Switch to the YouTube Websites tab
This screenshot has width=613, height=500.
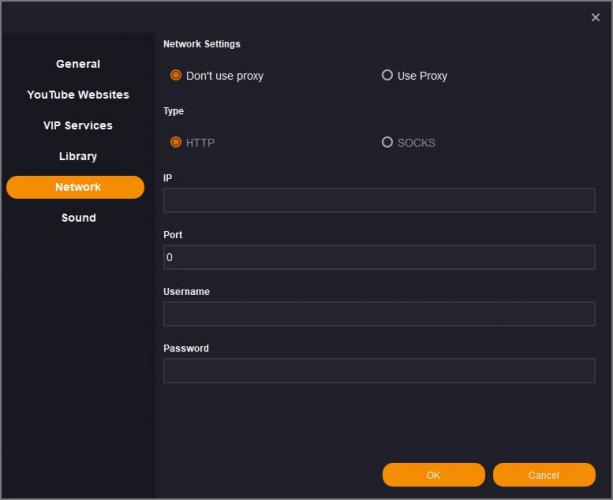tap(78, 95)
